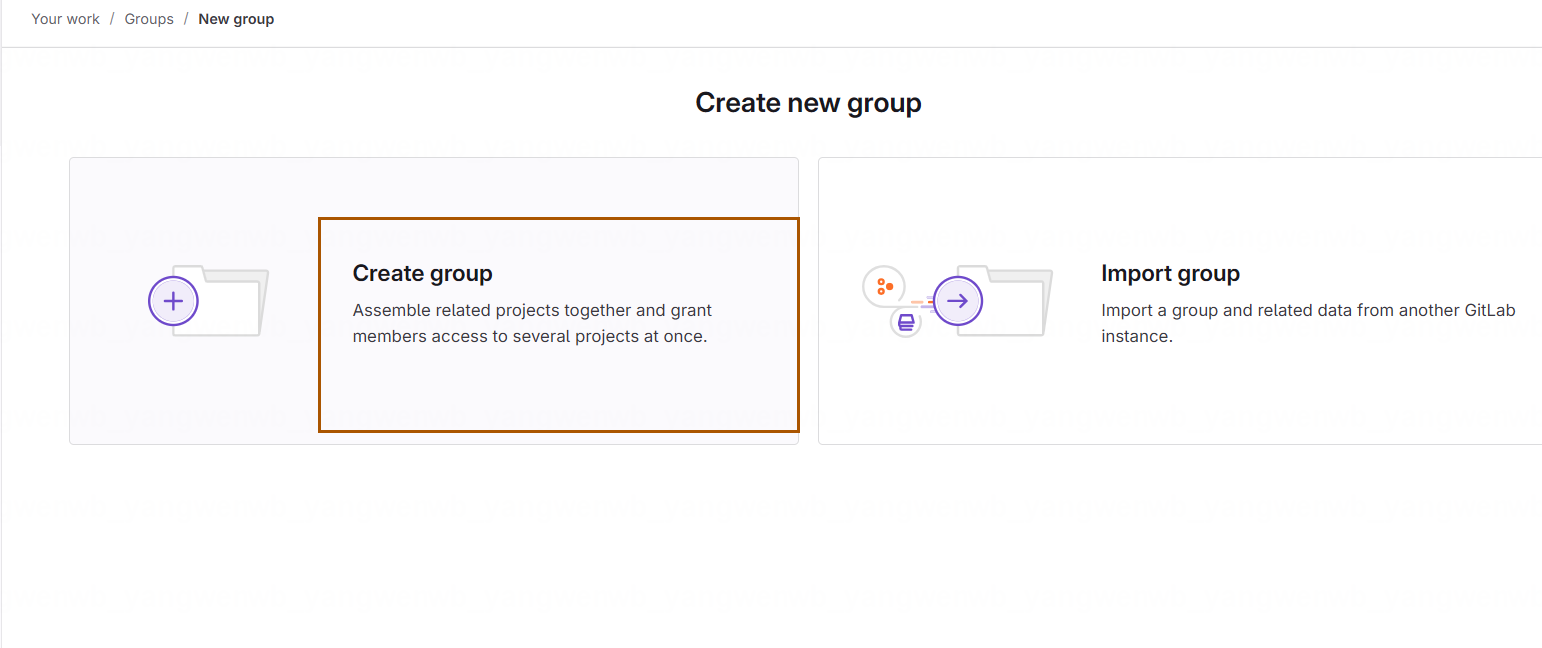The image size is (1542, 648).
Task: Choose the Import group heading
Action: (x=1170, y=273)
